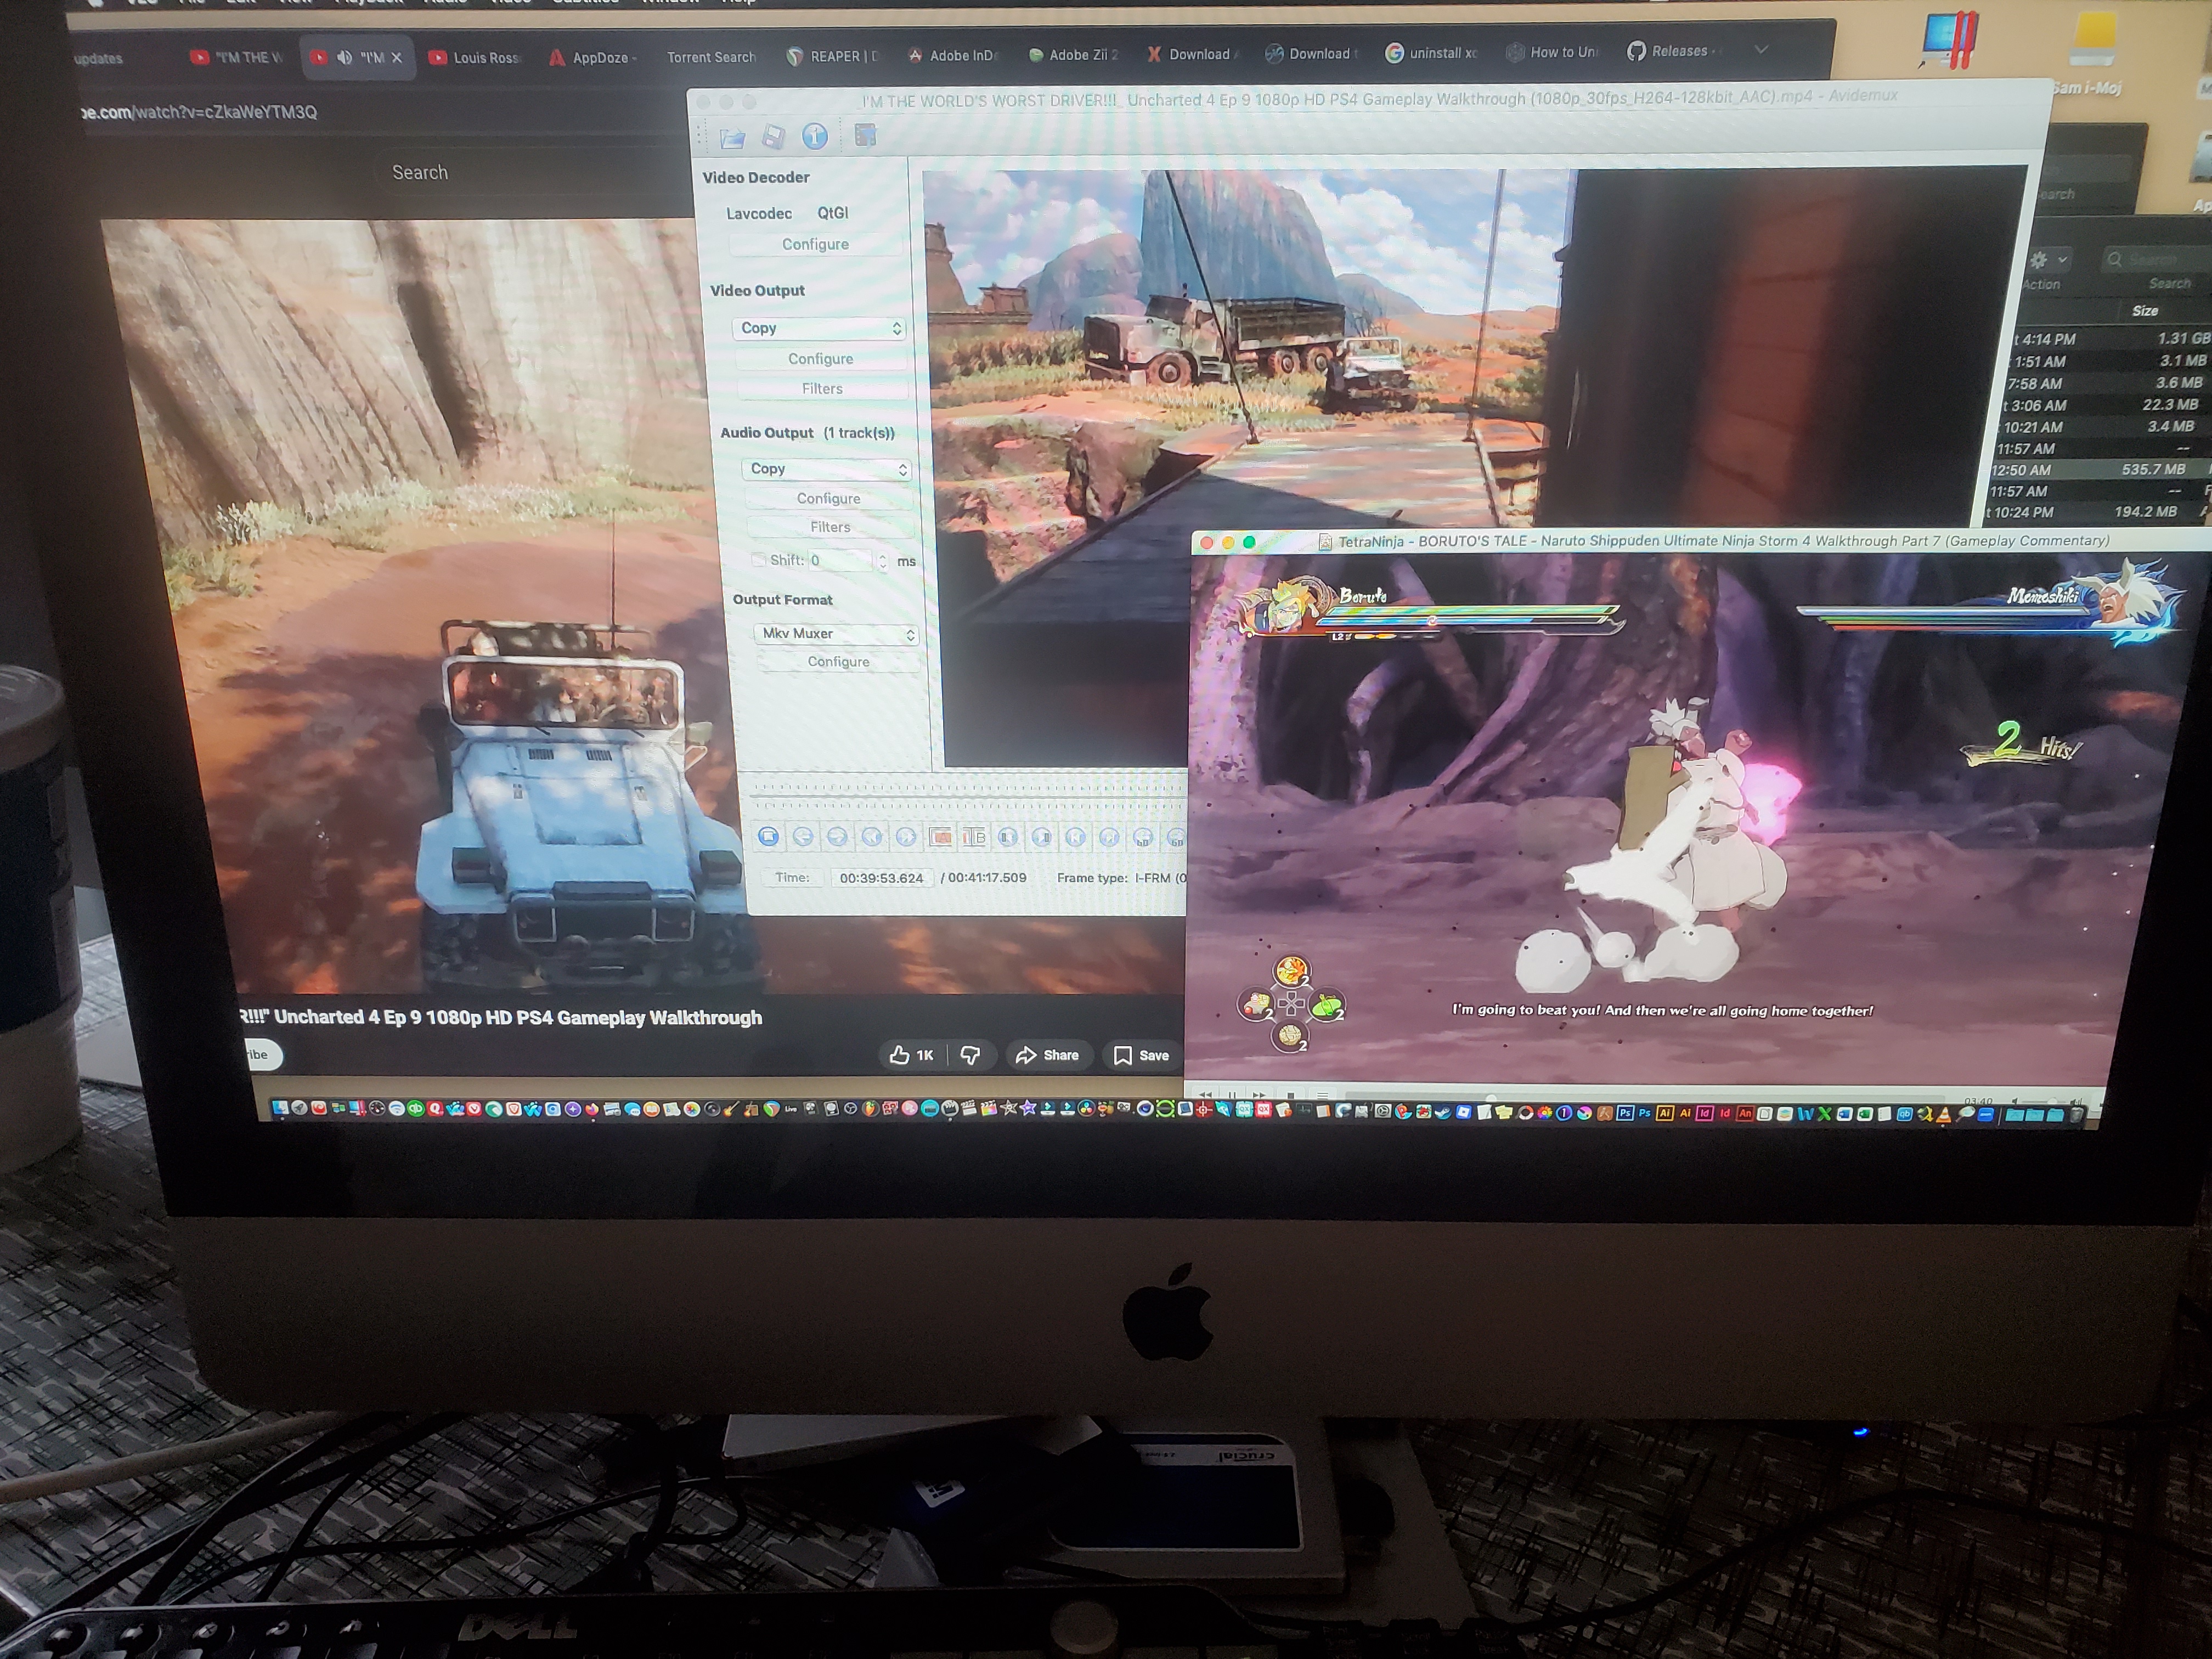Pause playback in the TetraNinja video player
The image size is (2212, 1659).
coord(1232,1094)
